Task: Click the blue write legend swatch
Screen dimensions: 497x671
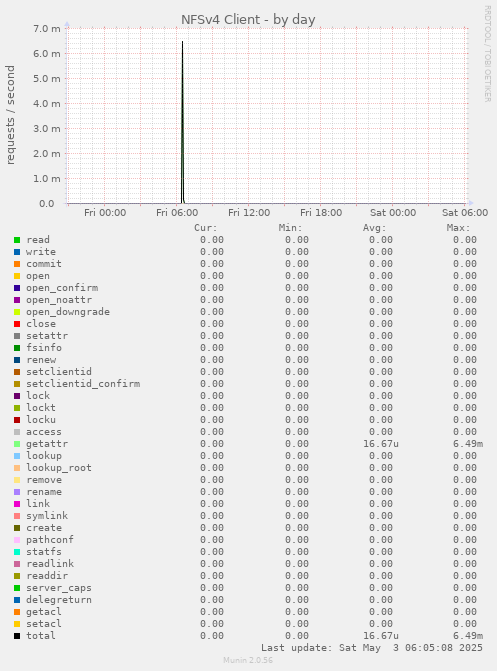Action: (x=17, y=252)
